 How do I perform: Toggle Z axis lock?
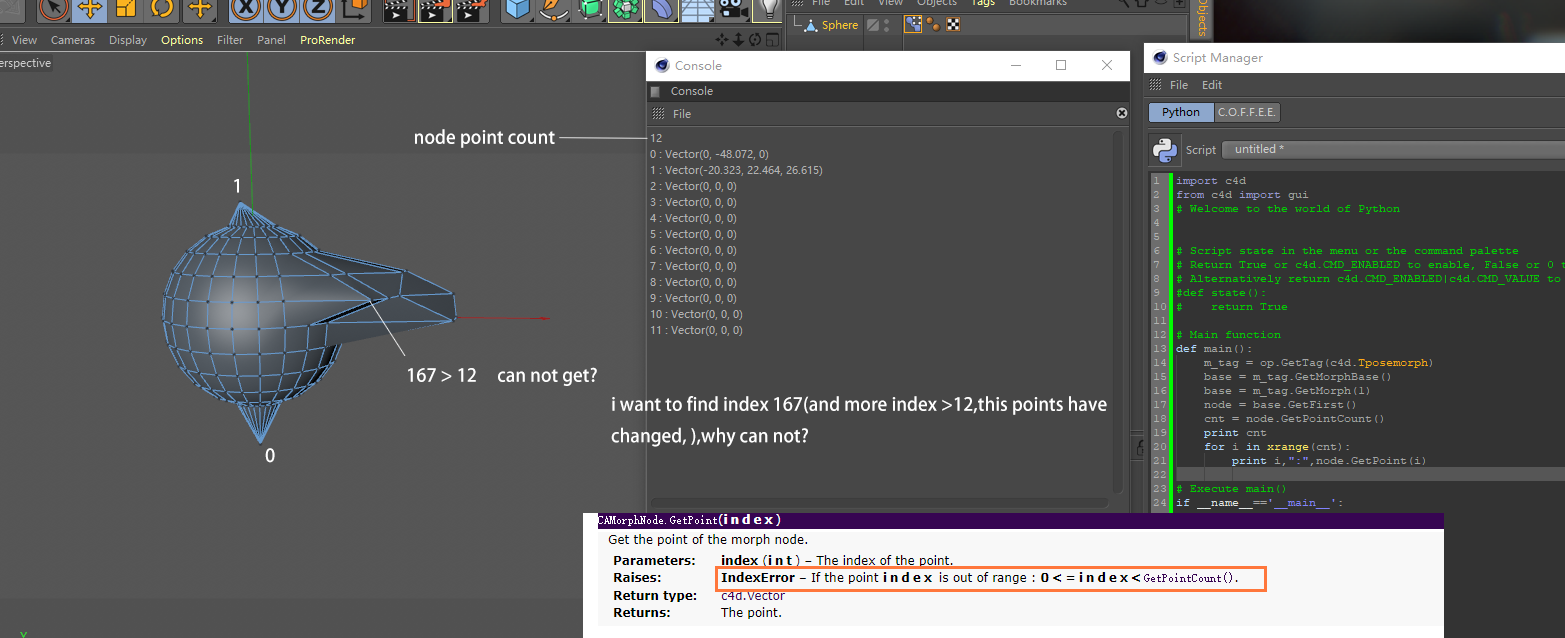click(318, 9)
